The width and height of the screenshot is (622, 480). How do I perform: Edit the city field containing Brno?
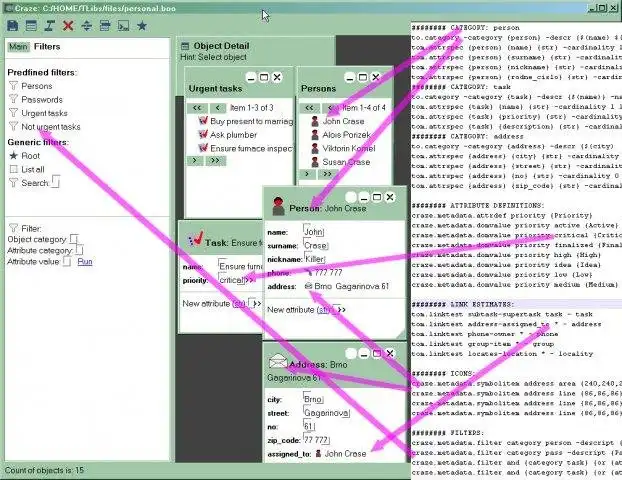point(313,398)
